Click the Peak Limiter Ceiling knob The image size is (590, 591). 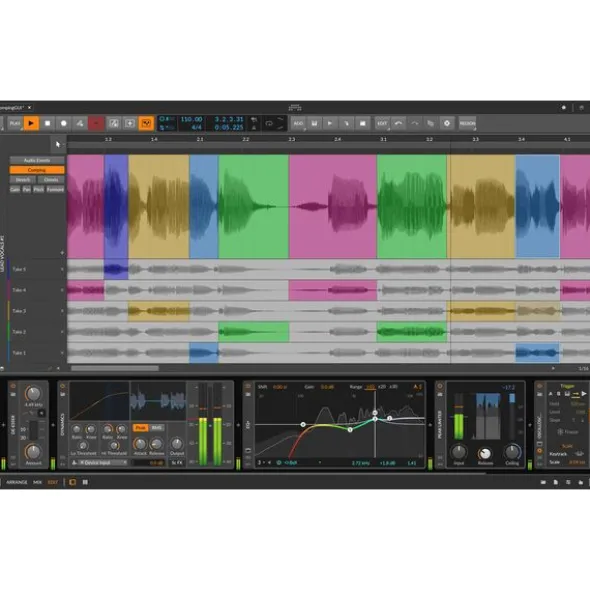click(x=512, y=452)
